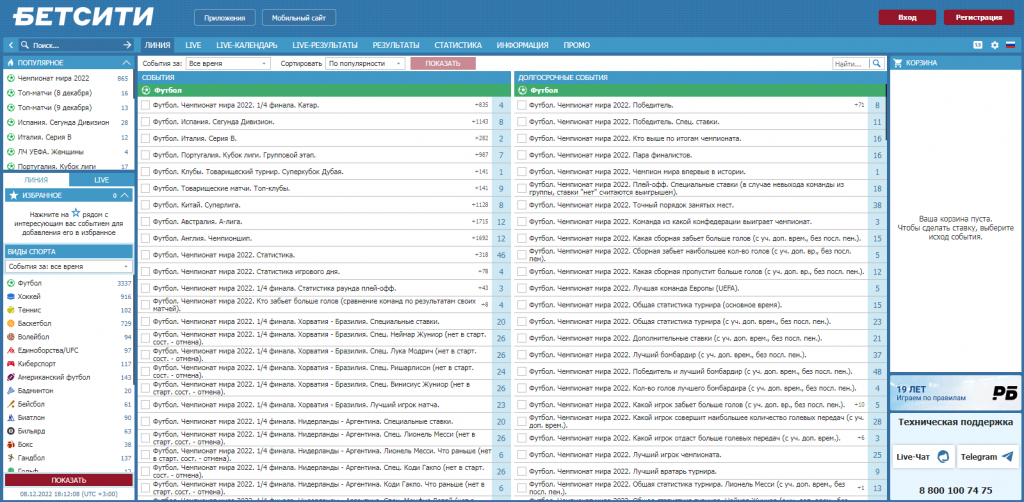Open the 'События за' time dropdown
This screenshot has height=502, width=1024.
228,63
